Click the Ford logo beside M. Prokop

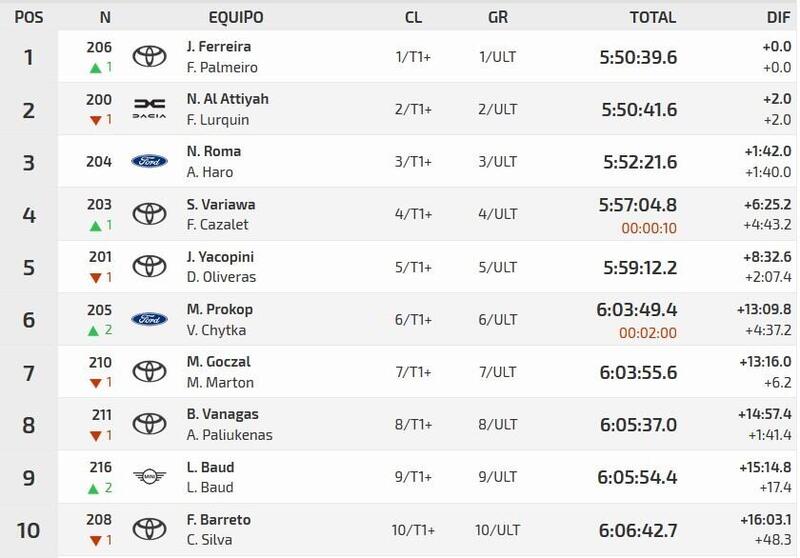[150, 320]
